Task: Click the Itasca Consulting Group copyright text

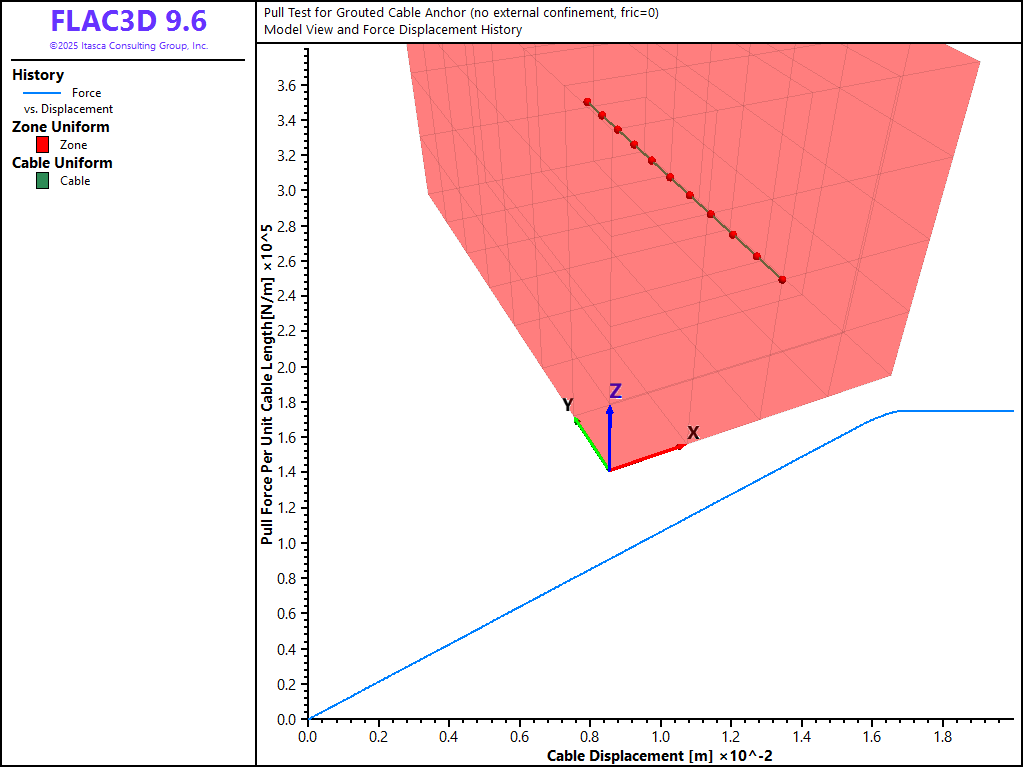Action: coord(128,46)
